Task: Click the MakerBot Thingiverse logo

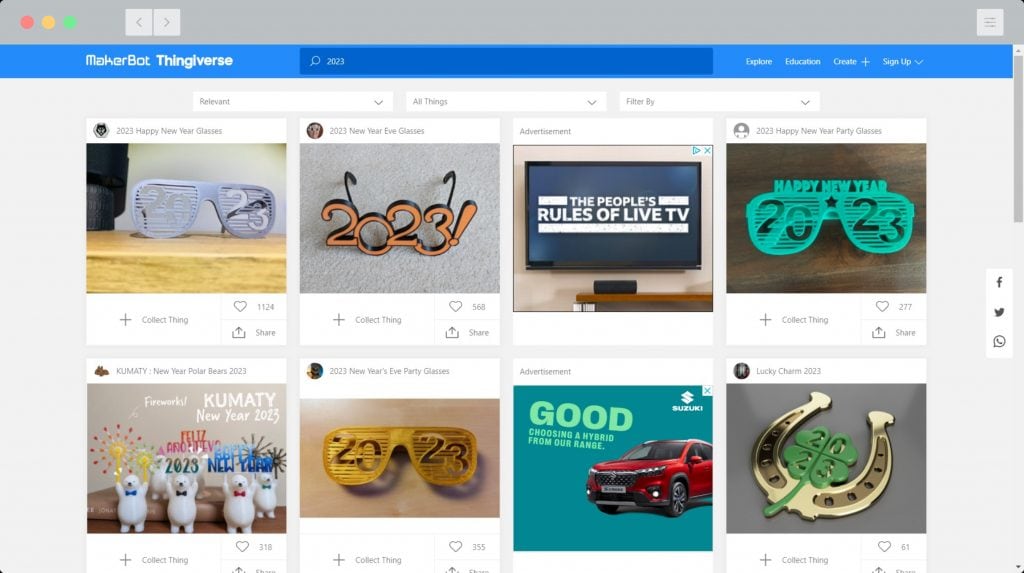Action: (x=159, y=61)
